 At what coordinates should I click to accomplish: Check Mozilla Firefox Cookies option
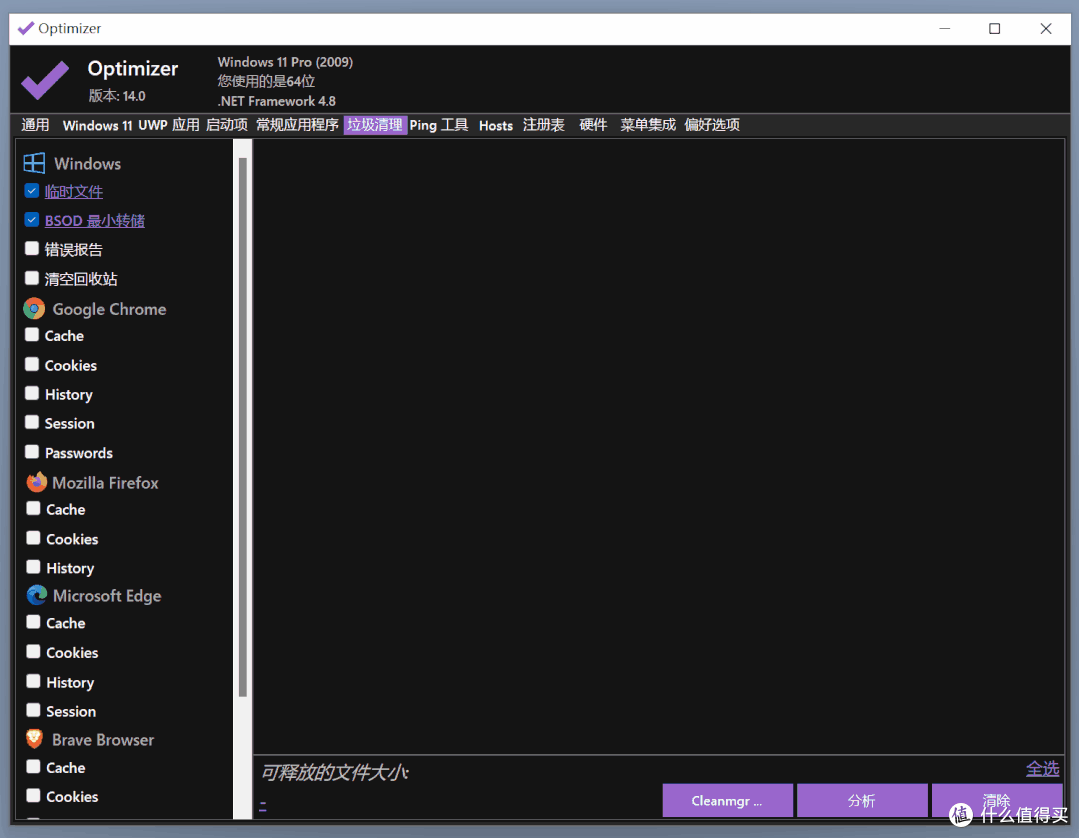(x=33, y=538)
